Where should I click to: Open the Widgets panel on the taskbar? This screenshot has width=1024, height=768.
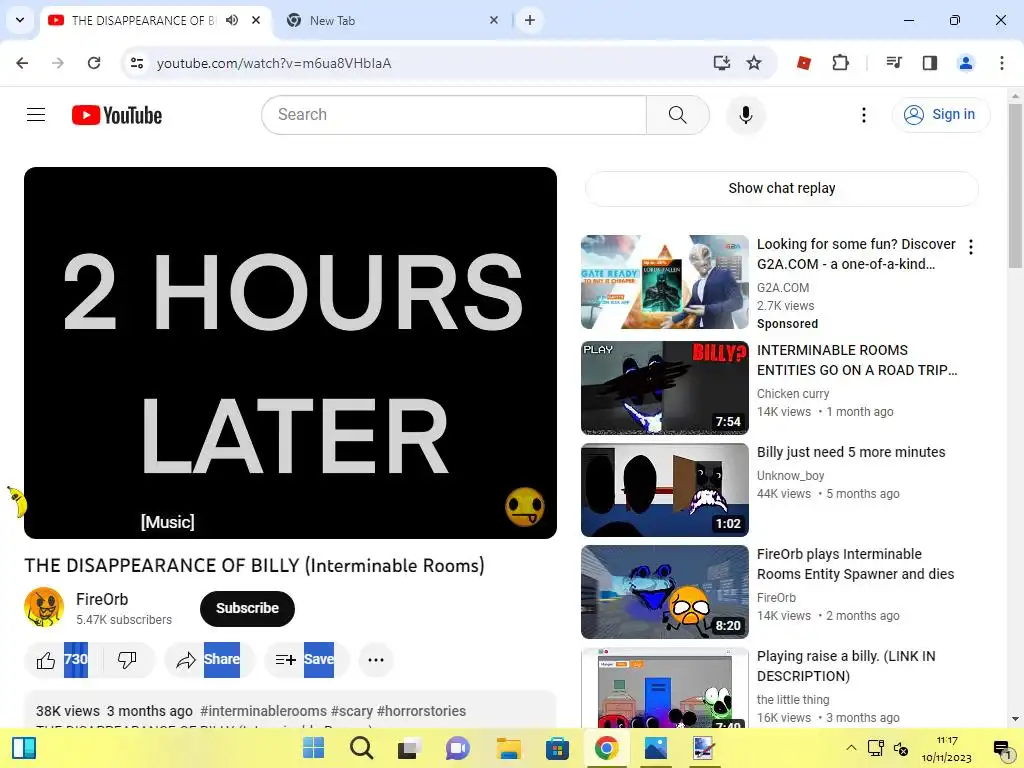click(x=24, y=748)
